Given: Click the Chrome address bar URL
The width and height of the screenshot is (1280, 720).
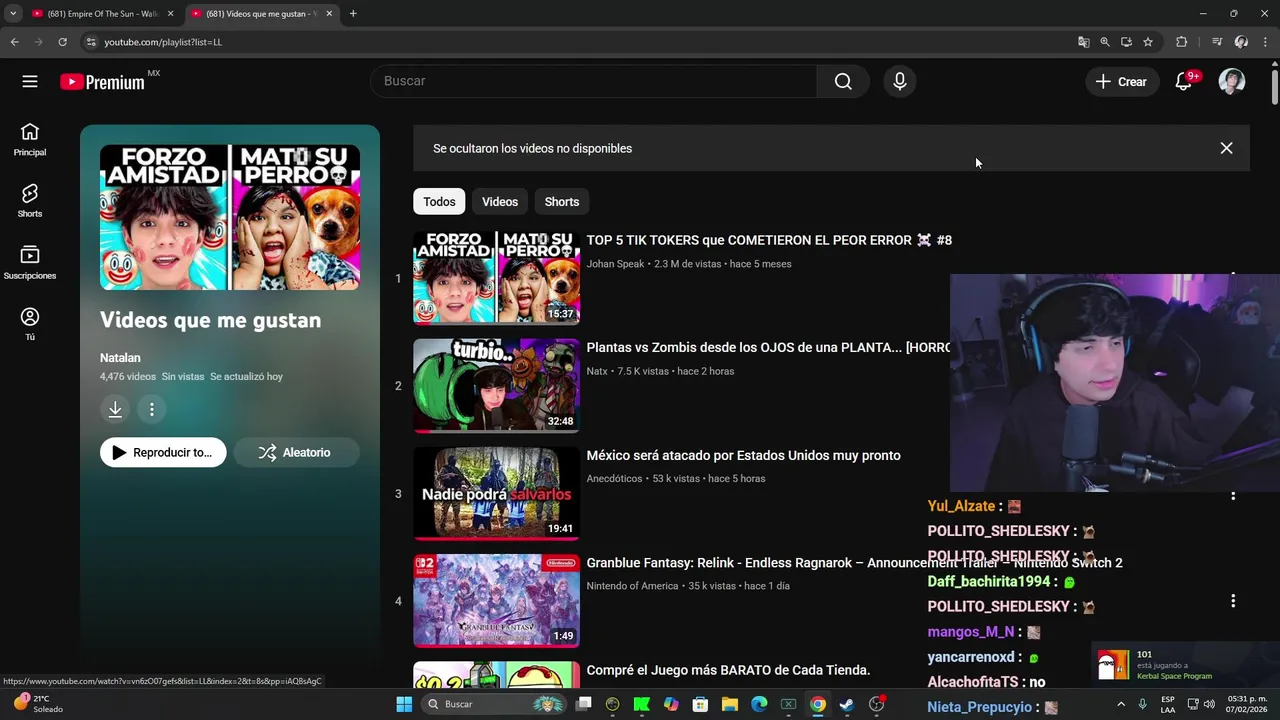Looking at the screenshot, I should (163, 42).
